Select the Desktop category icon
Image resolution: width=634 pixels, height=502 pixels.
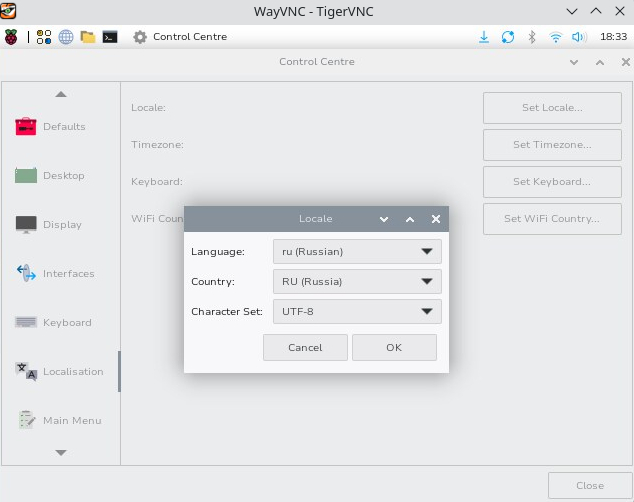click(x=26, y=175)
